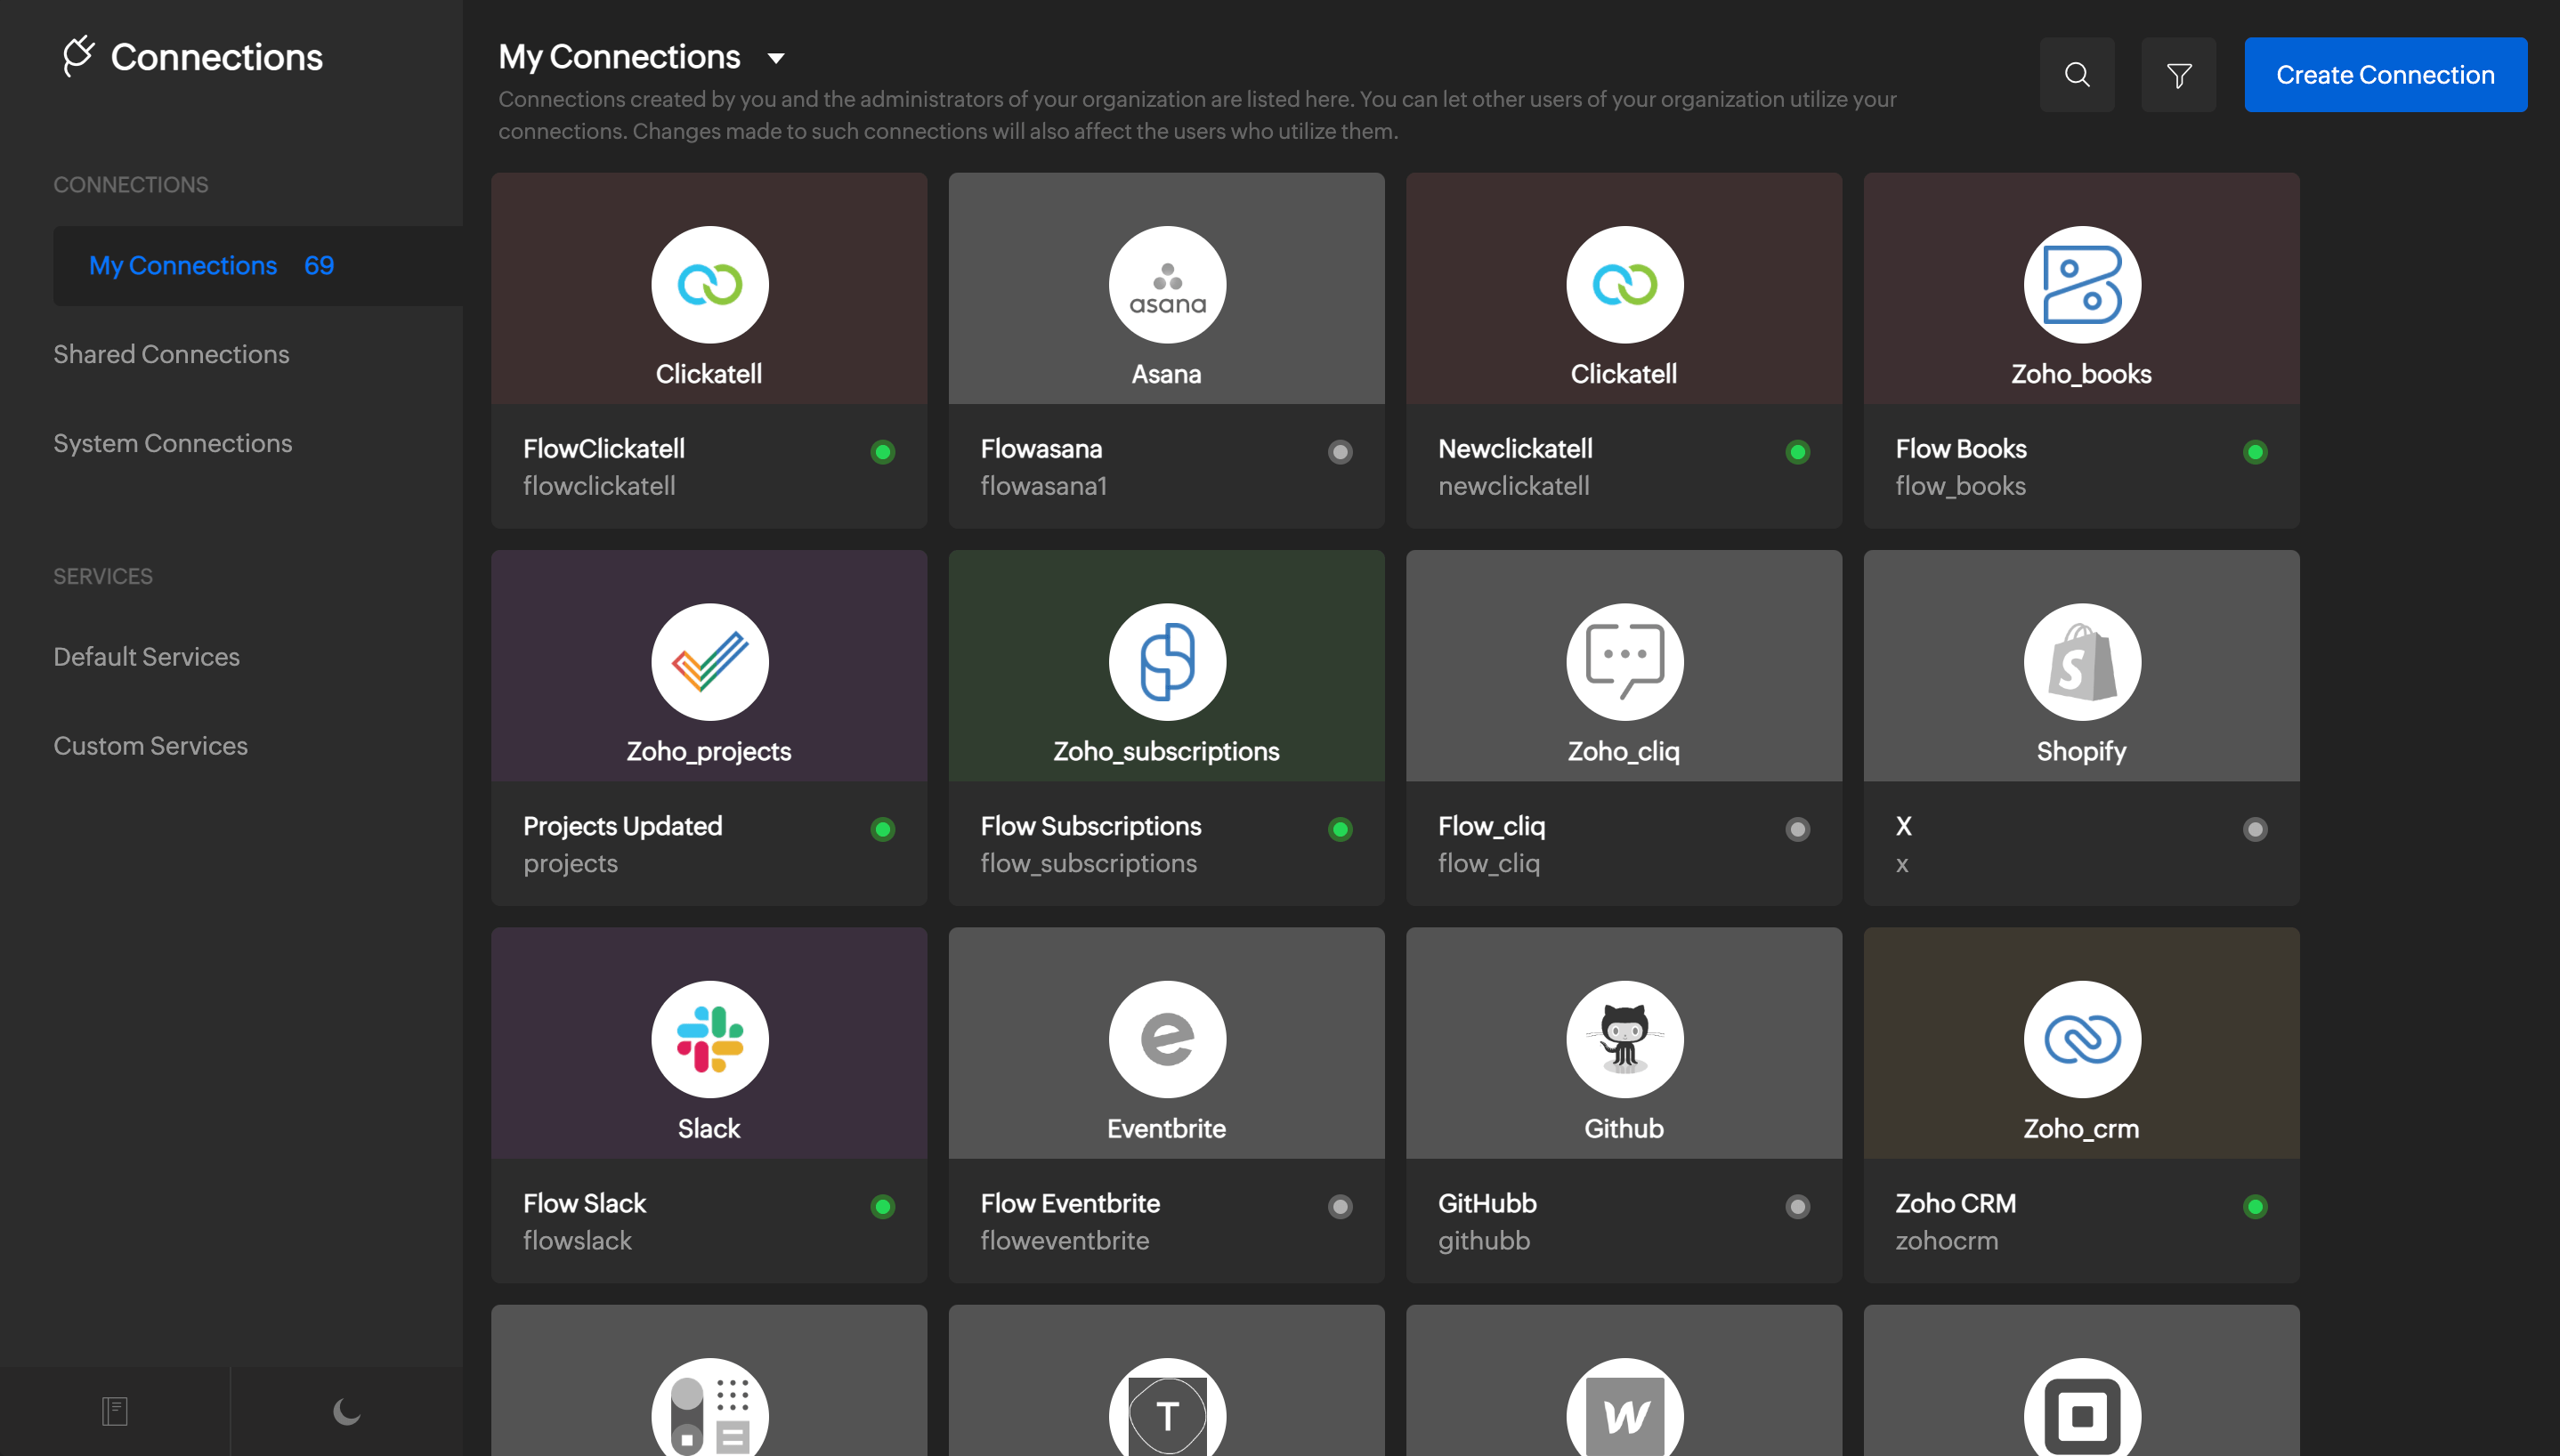
Task: Click the flow_subscriptions link name text
Action: [1088, 863]
